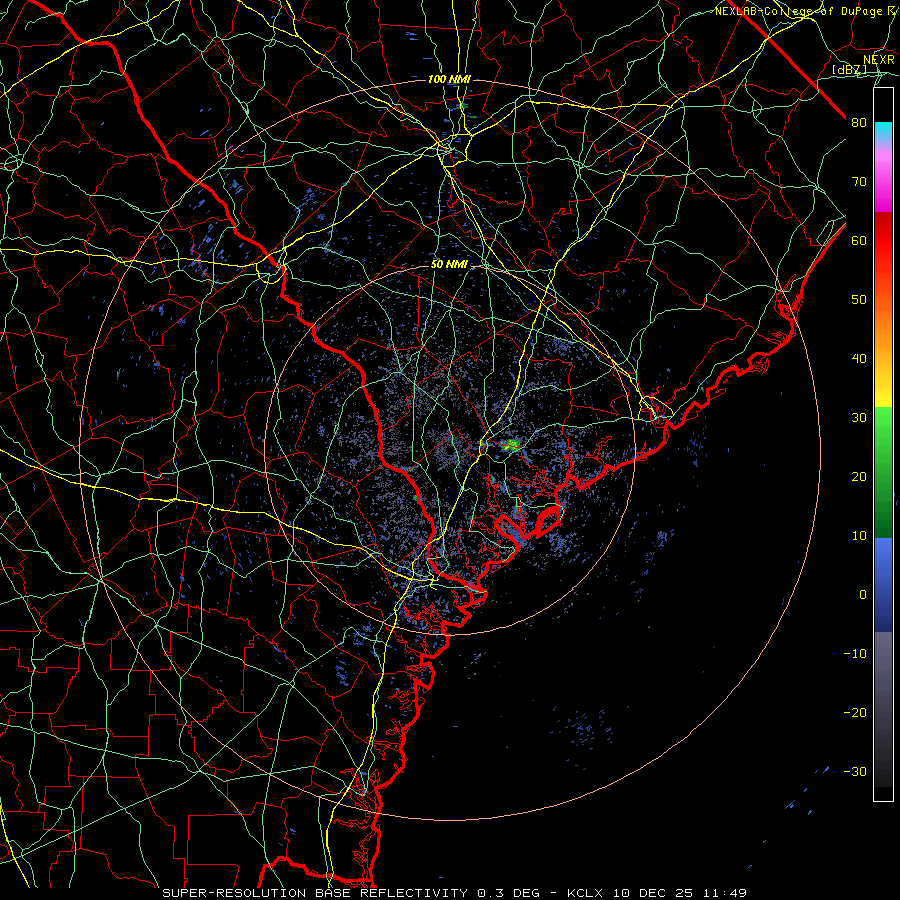
Task: Click the reflectivity color bar legend
Action: [883, 444]
